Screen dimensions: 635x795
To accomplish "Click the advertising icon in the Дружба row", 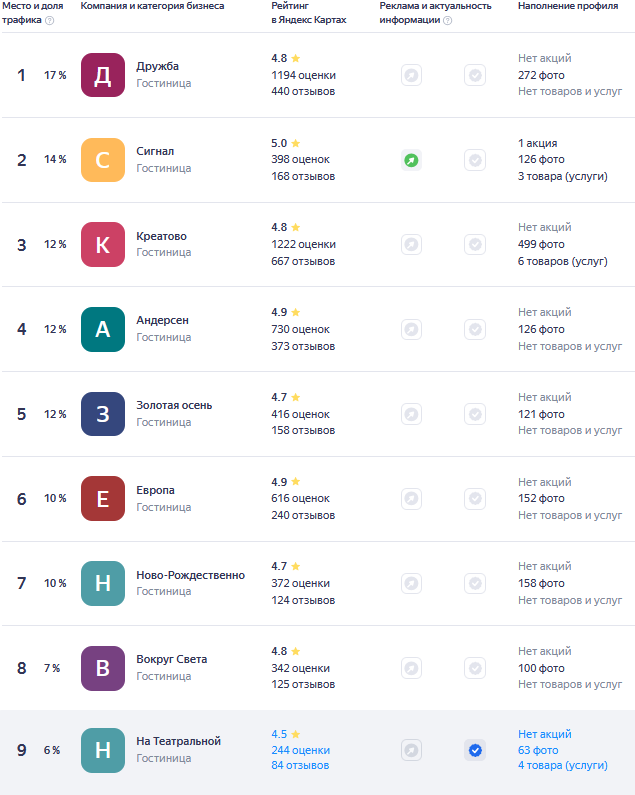I will [x=411, y=75].
